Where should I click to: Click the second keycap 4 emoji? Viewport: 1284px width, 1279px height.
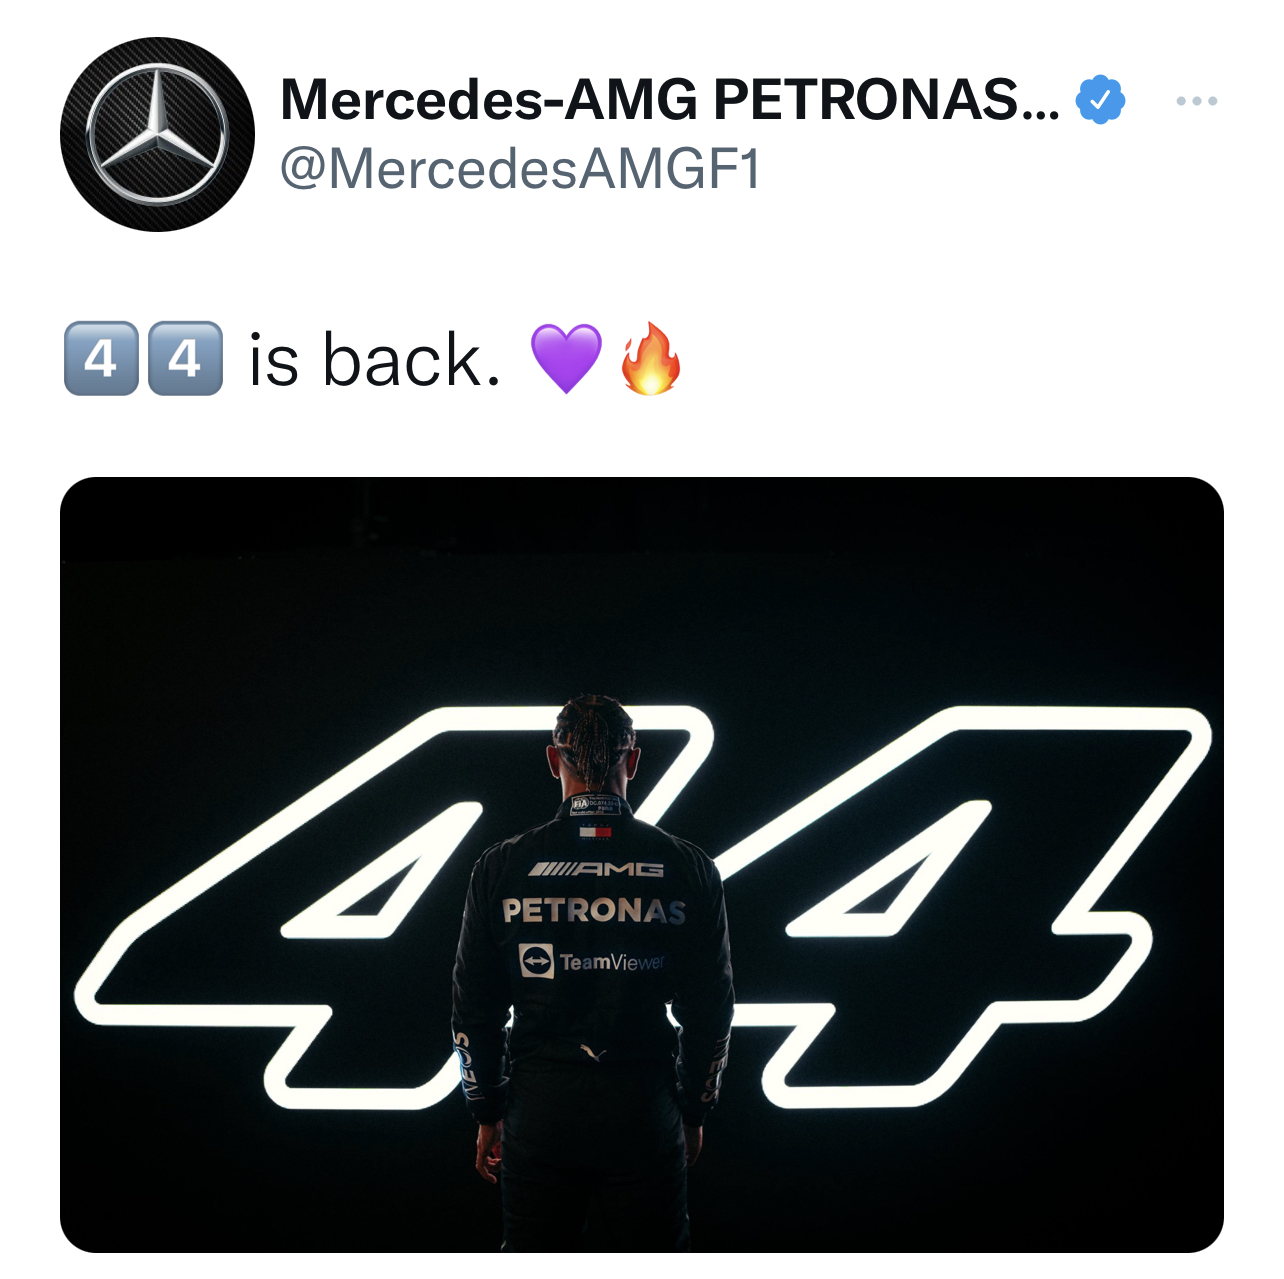point(185,358)
